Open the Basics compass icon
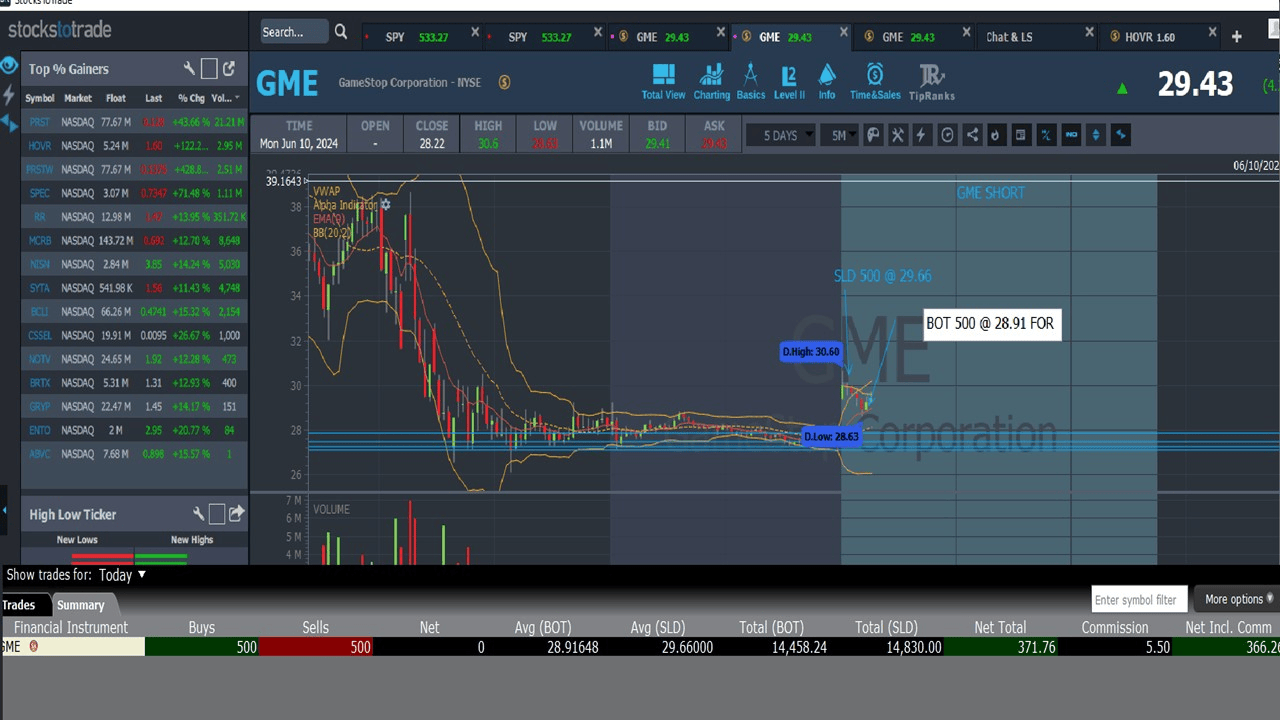 [x=750, y=82]
